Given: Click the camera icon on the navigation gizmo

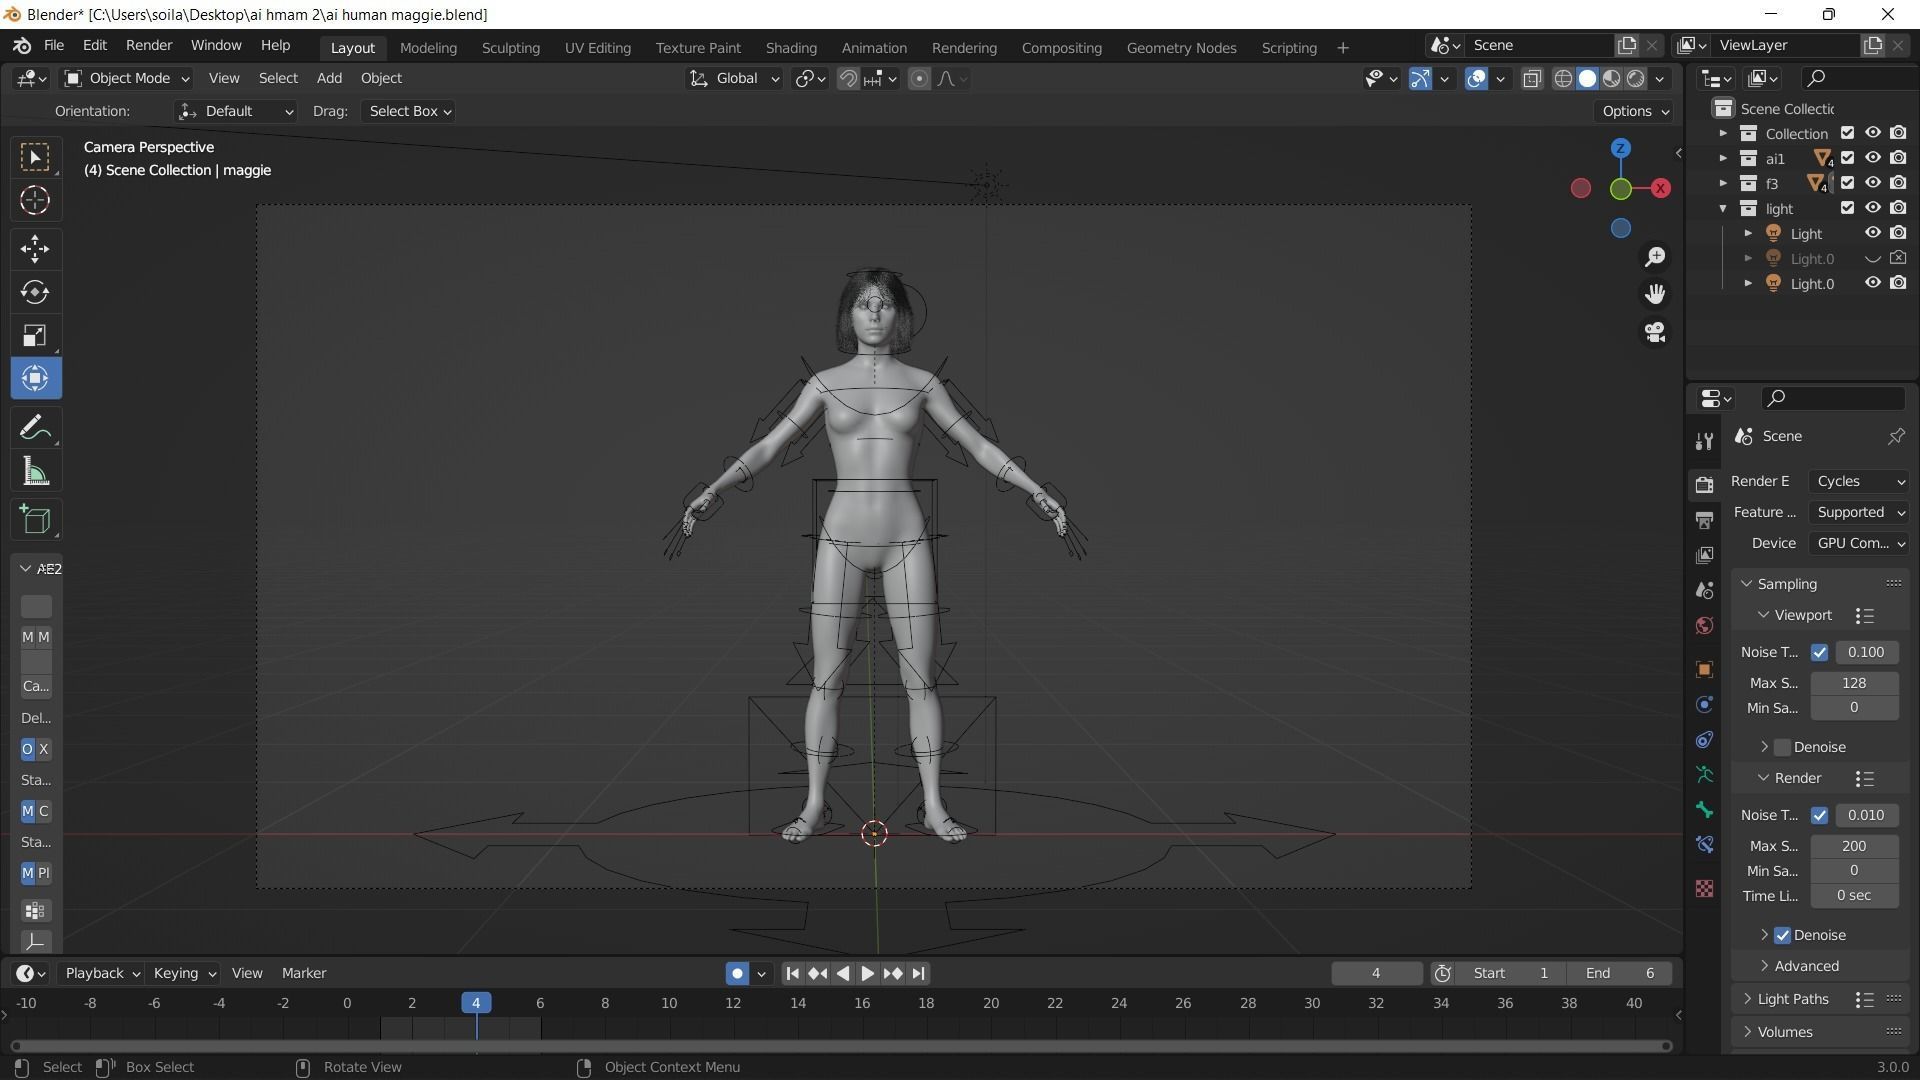Looking at the screenshot, I should click(1655, 332).
